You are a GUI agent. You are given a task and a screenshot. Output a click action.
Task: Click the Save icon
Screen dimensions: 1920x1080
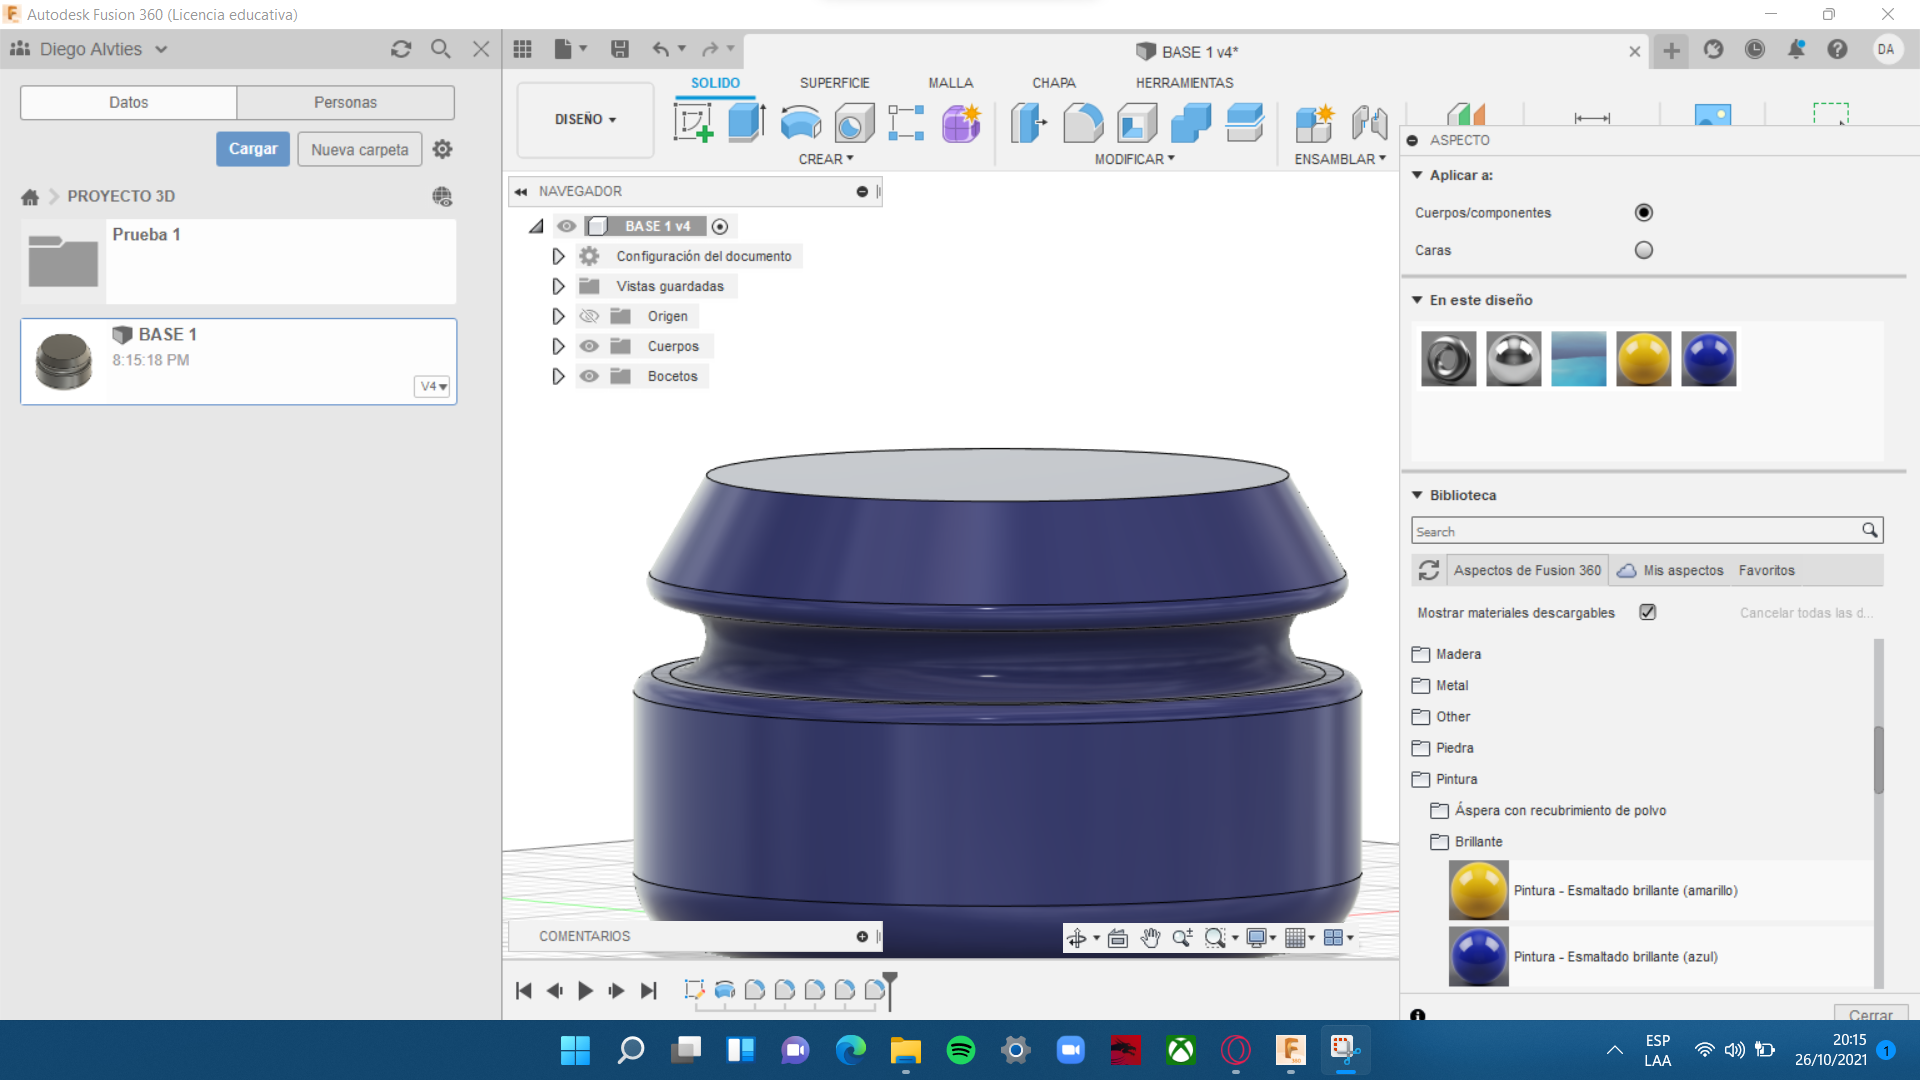click(x=620, y=49)
